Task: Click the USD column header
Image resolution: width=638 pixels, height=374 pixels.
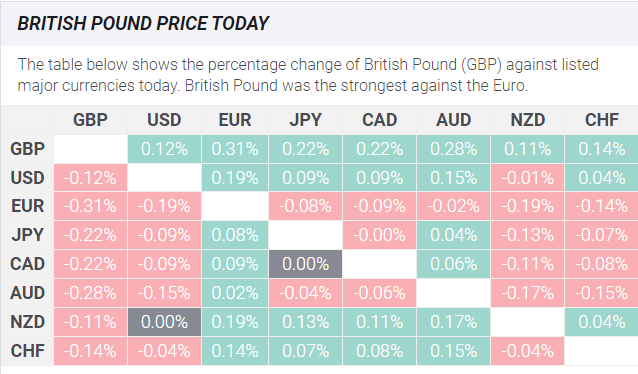Action: point(164,120)
